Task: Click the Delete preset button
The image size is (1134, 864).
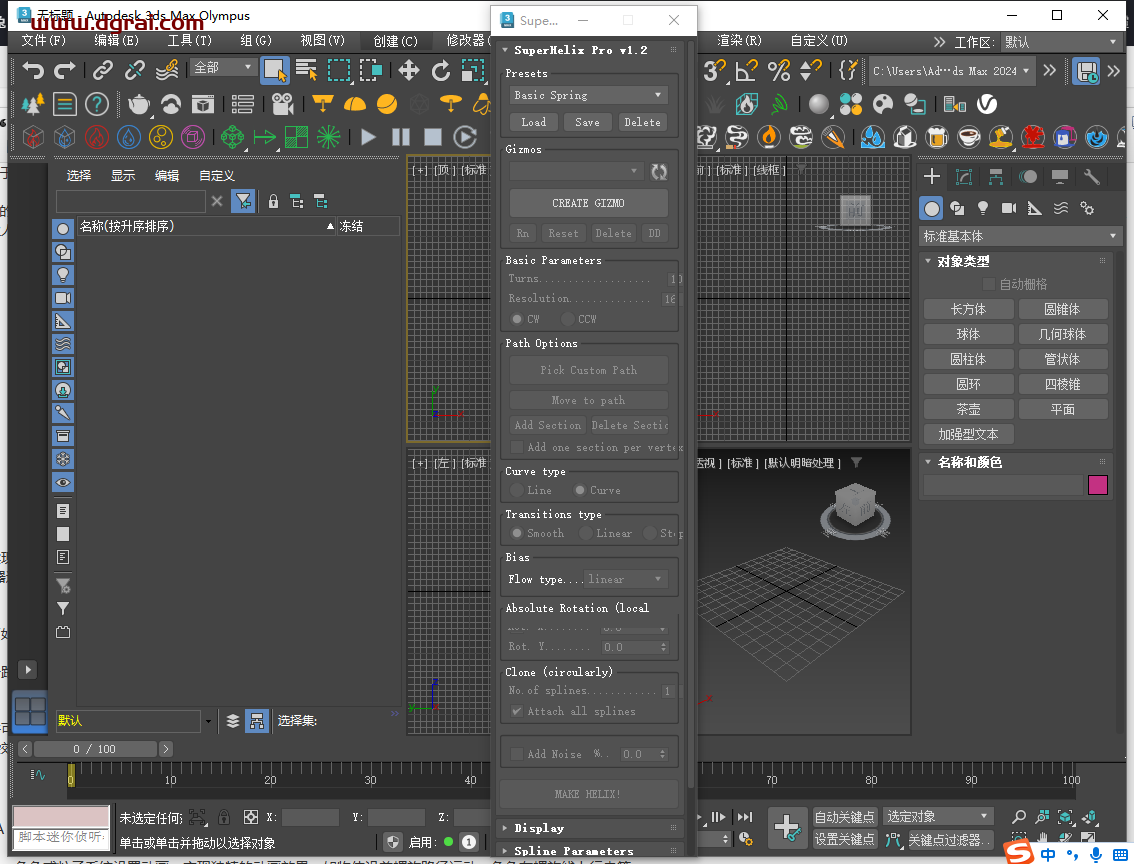Action: pos(642,122)
